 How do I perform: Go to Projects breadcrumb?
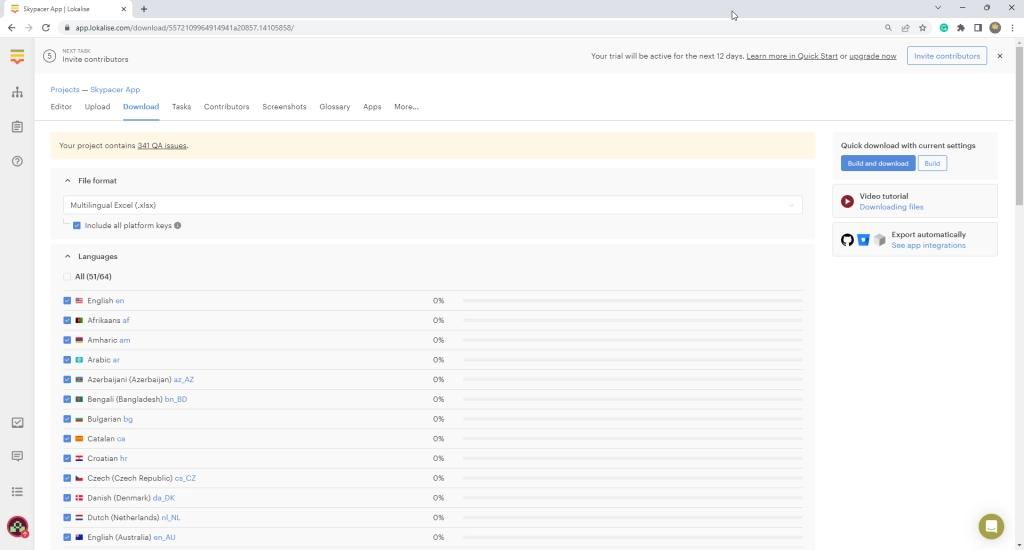tap(65, 89)
